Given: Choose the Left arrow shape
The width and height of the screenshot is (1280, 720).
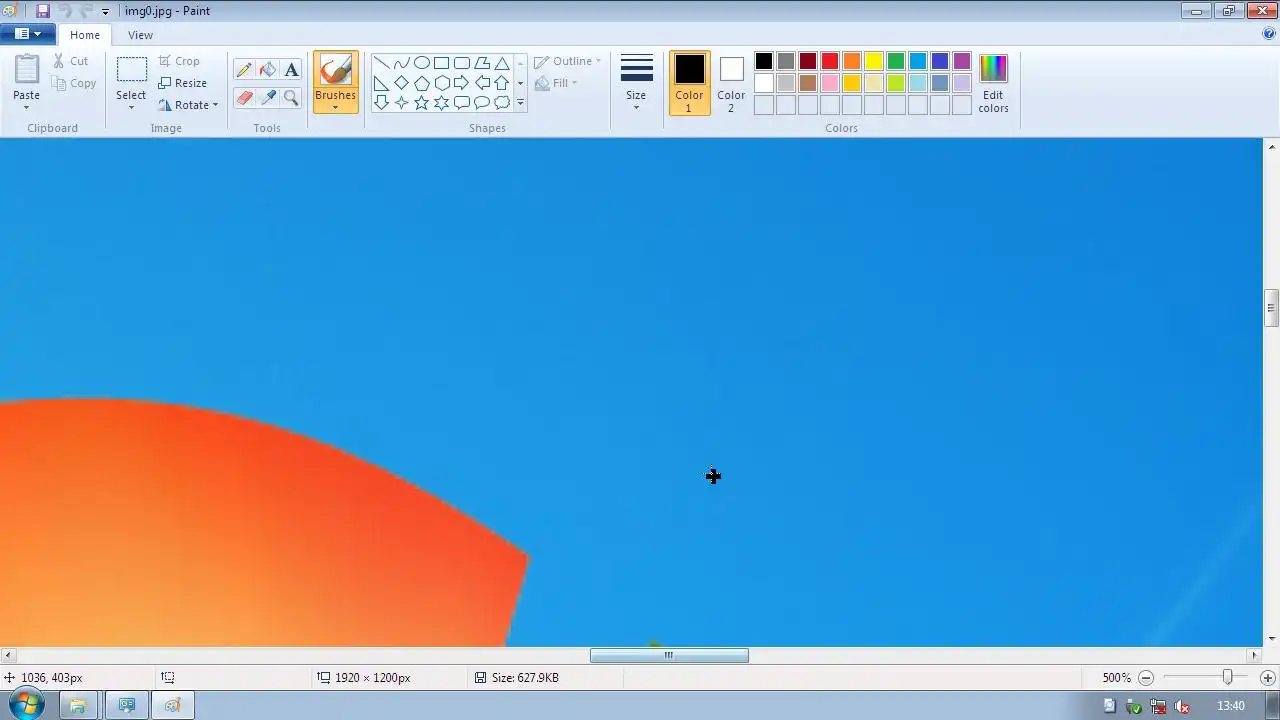Looking at the screenshot, I should (x=481, y=83).
